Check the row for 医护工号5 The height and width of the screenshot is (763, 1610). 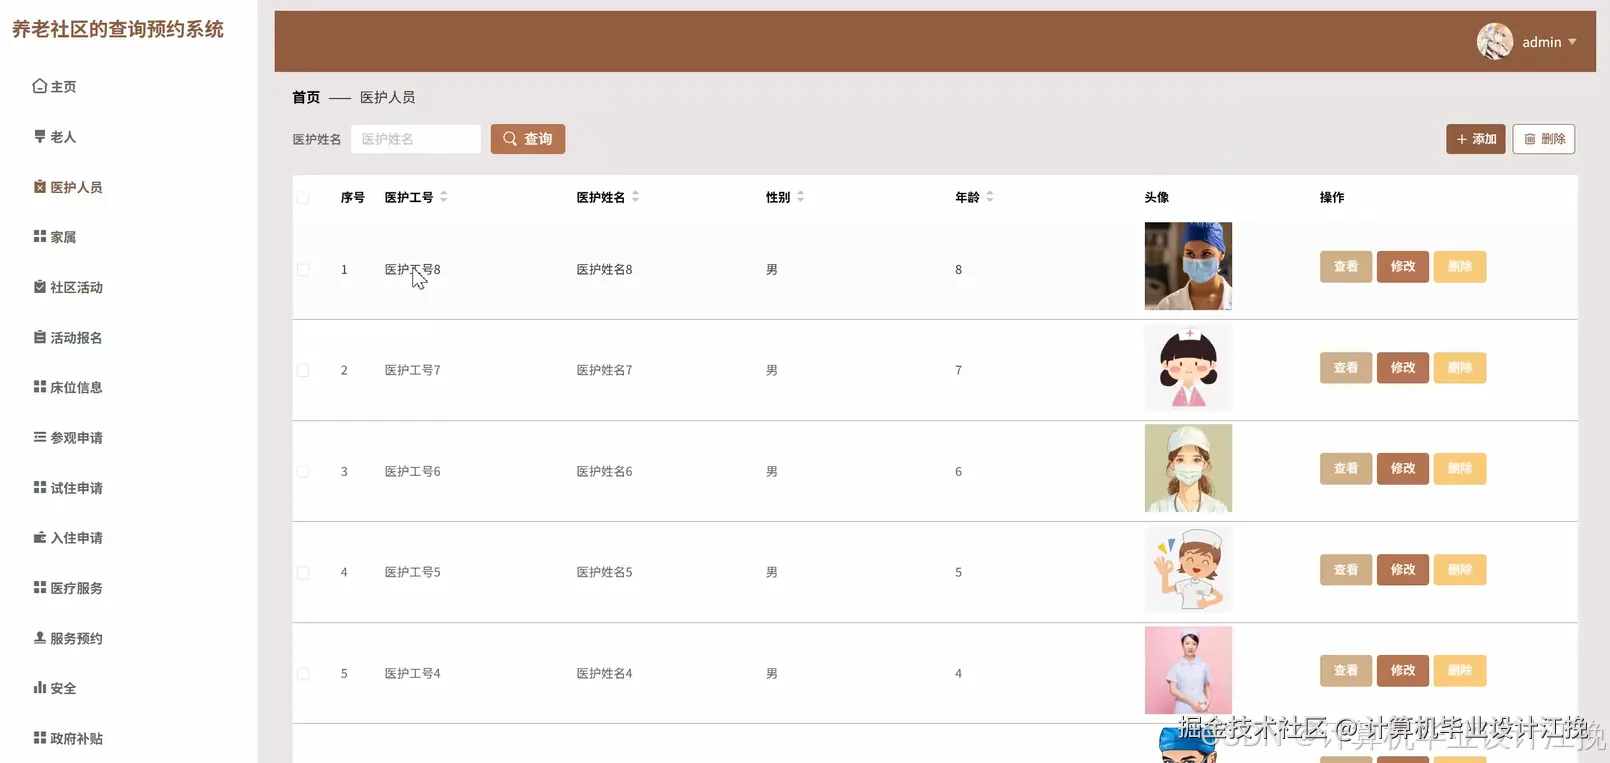303,573
